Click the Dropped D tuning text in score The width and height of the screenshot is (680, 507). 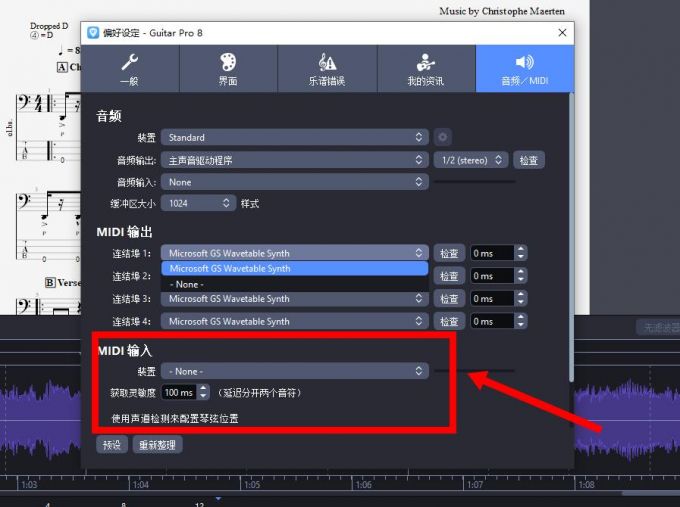[49, 26]
